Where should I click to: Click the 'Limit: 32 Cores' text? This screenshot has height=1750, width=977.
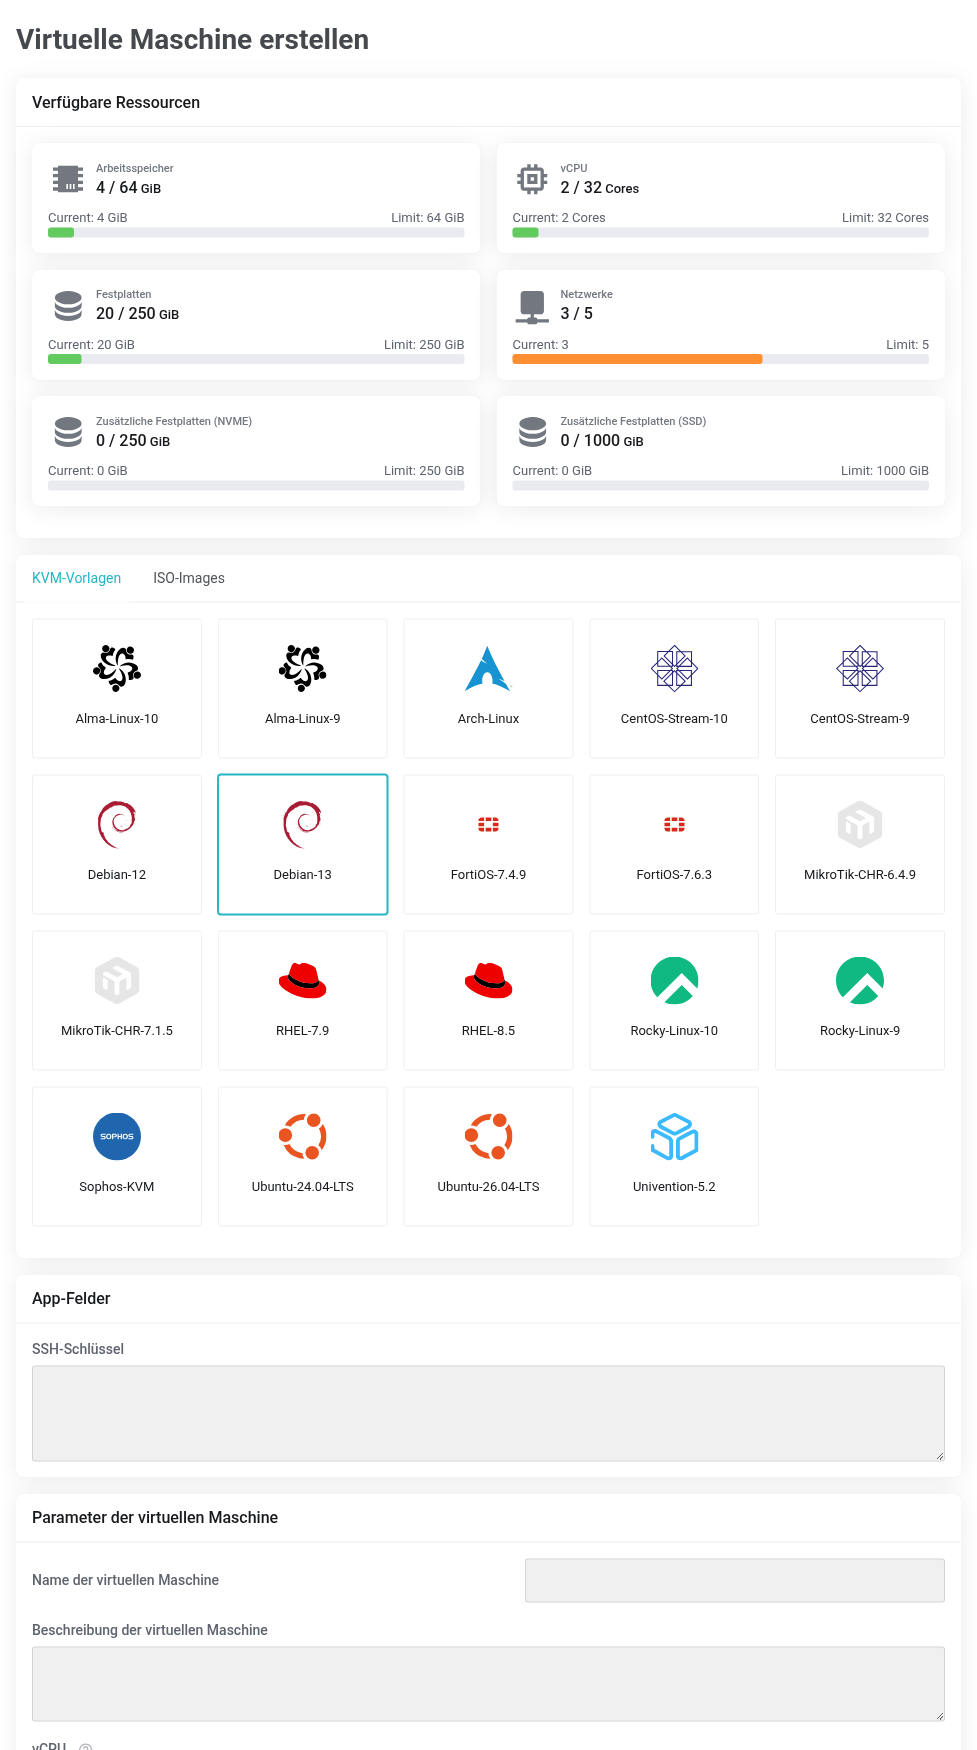pyautogui.click(x=885, y=218)
